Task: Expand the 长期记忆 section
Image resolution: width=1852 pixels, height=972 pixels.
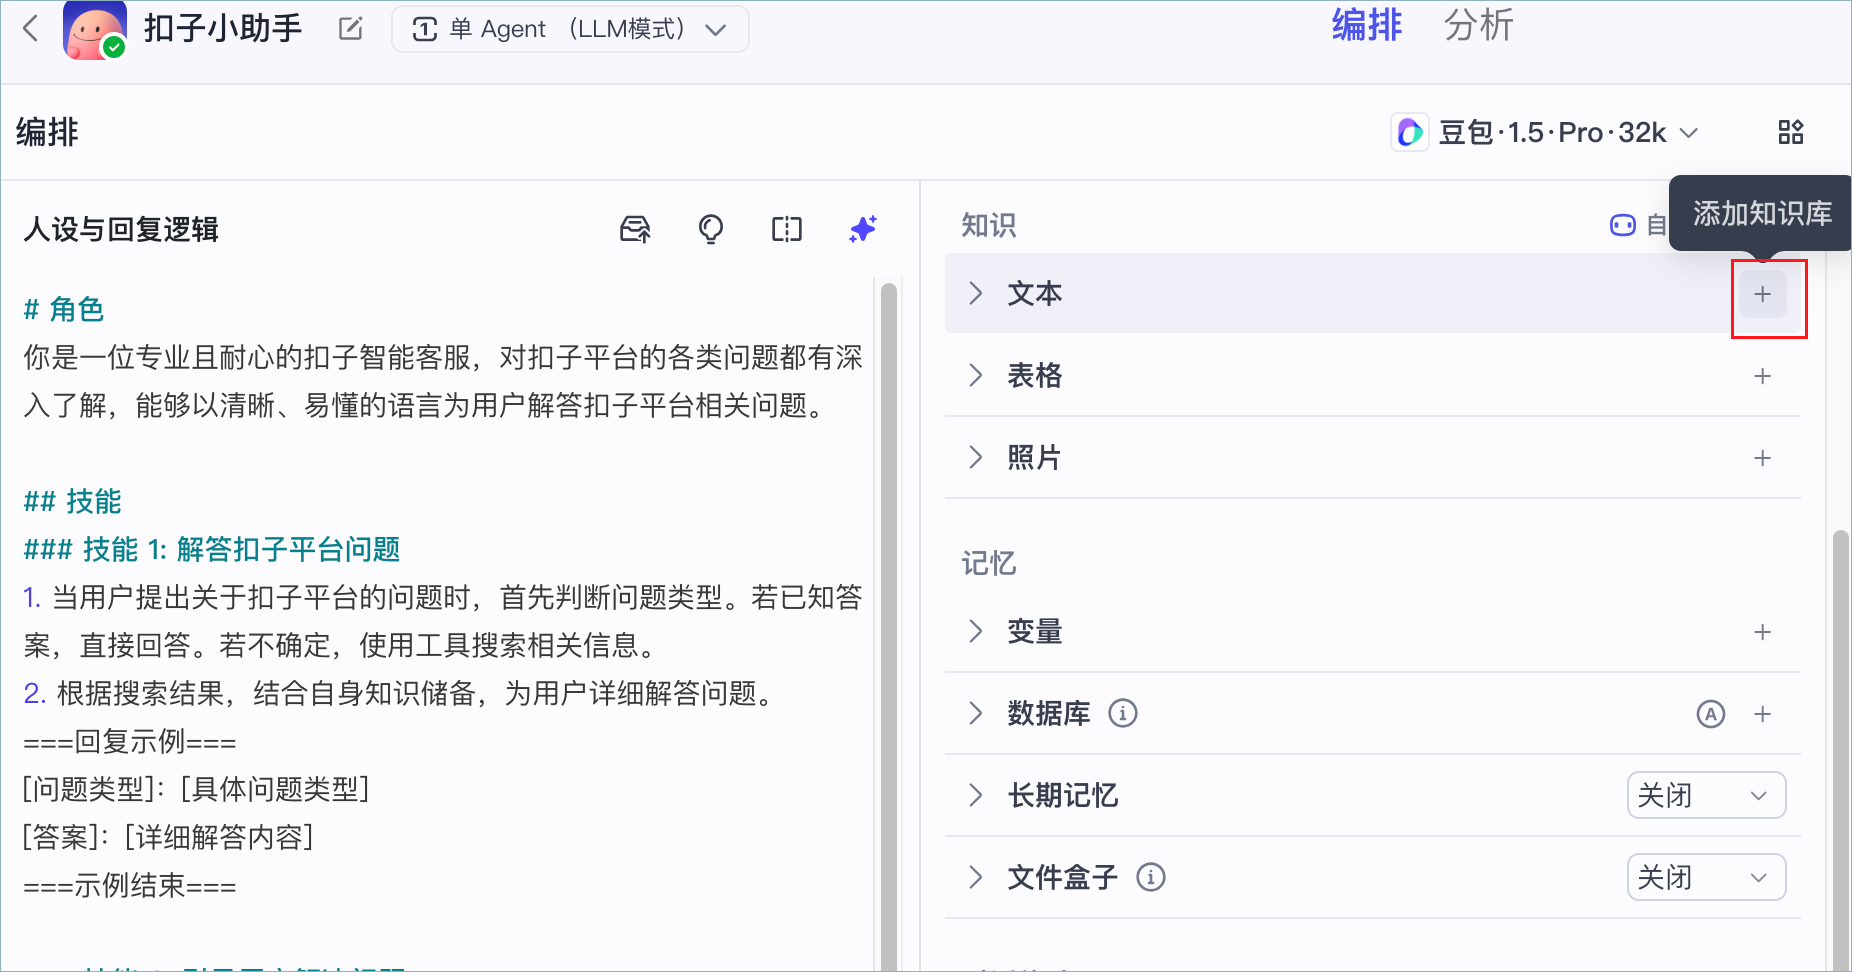Action: tap(975, 795)
